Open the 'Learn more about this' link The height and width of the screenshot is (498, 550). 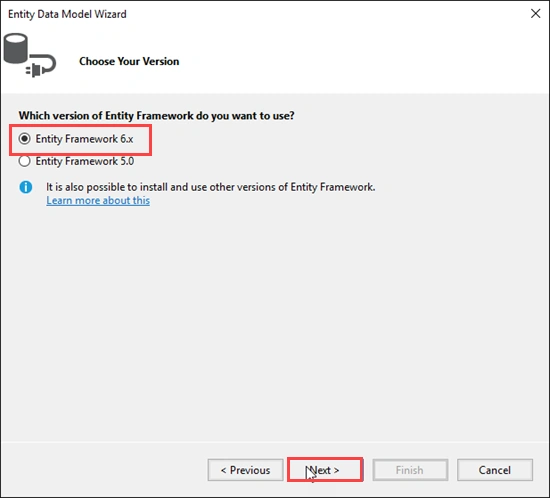[98, 200]
